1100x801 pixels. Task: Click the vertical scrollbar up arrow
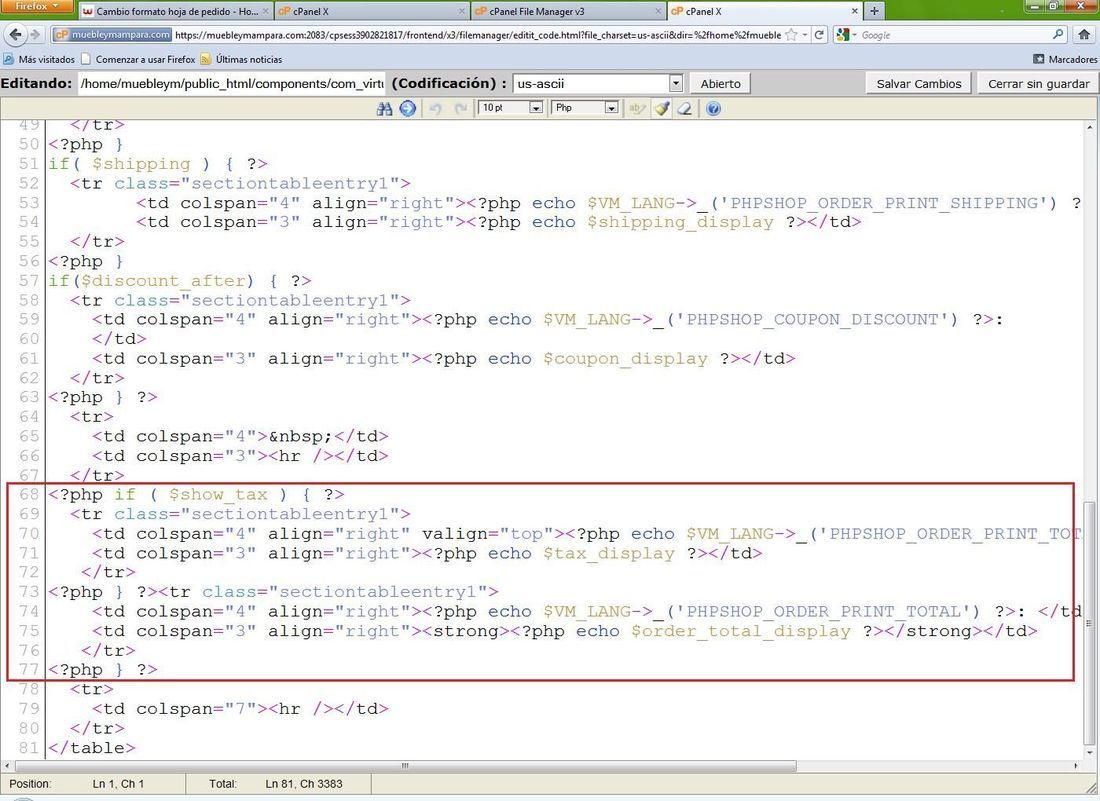point(1089,127)
